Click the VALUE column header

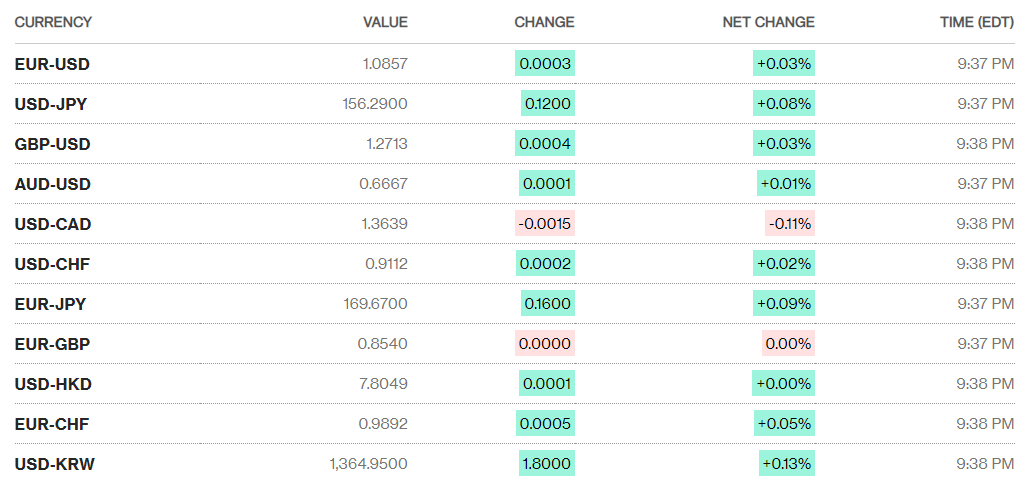tap(385, 22)
